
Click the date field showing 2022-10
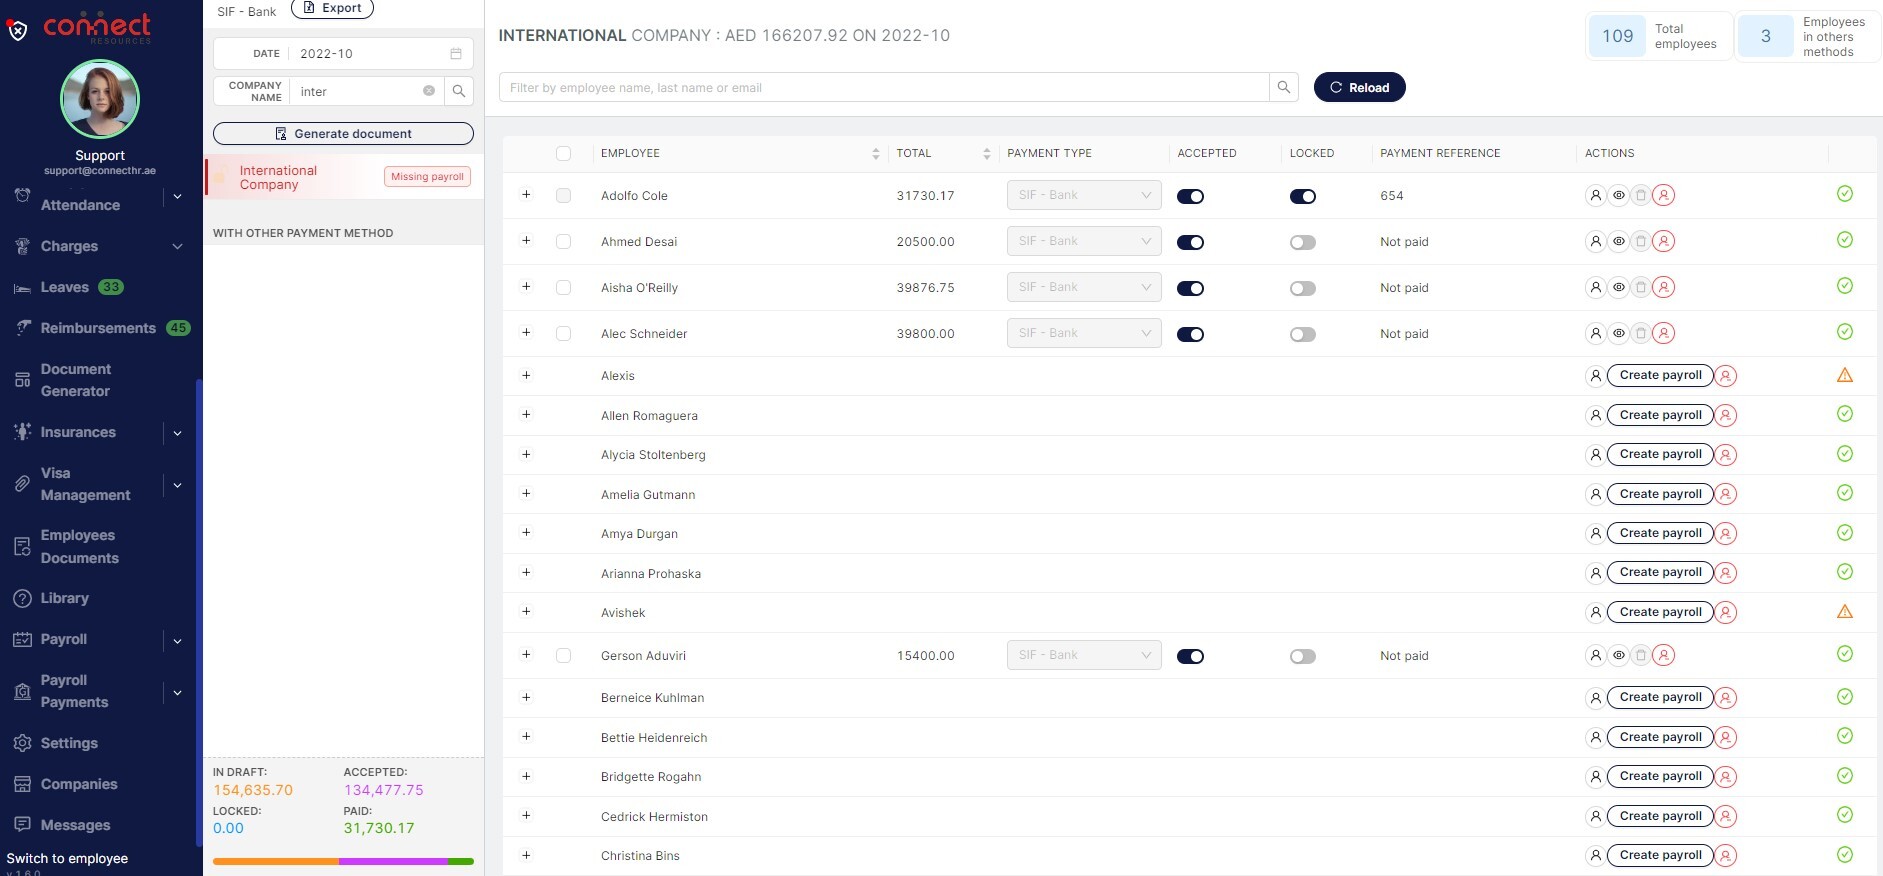[x=343, y=54]
